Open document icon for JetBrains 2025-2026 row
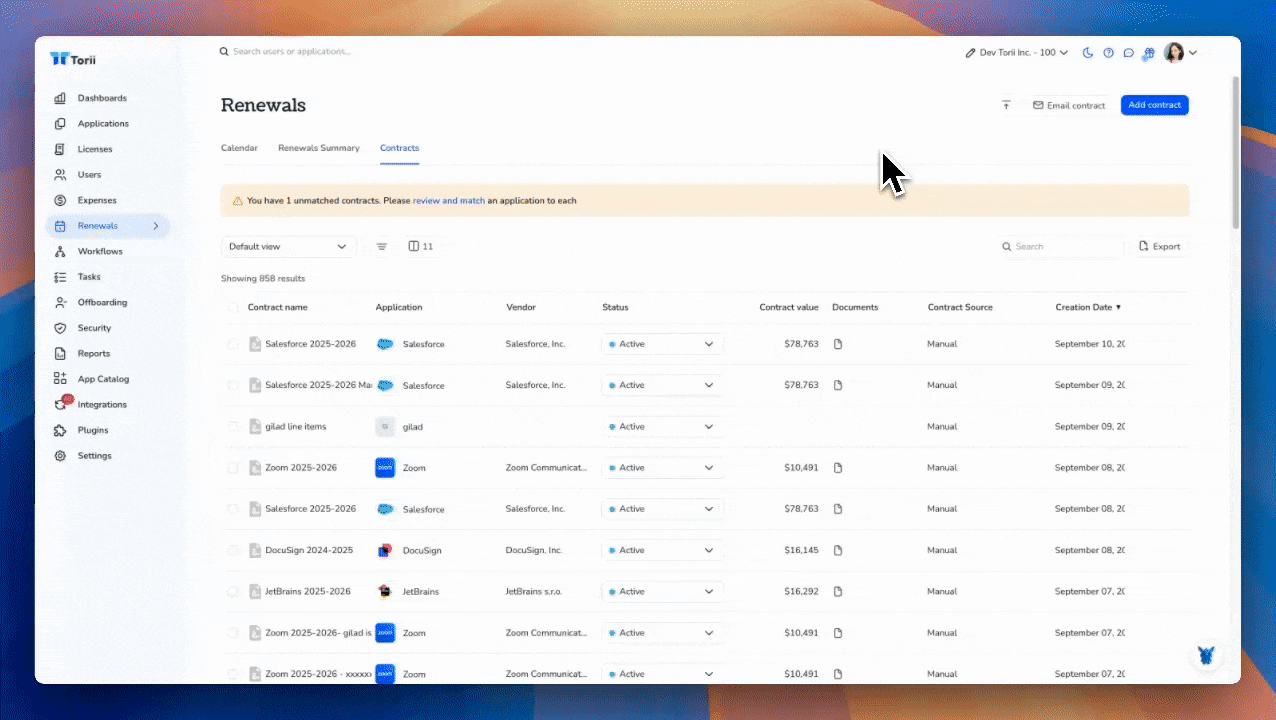The image size is (1276, 720). 838,592
